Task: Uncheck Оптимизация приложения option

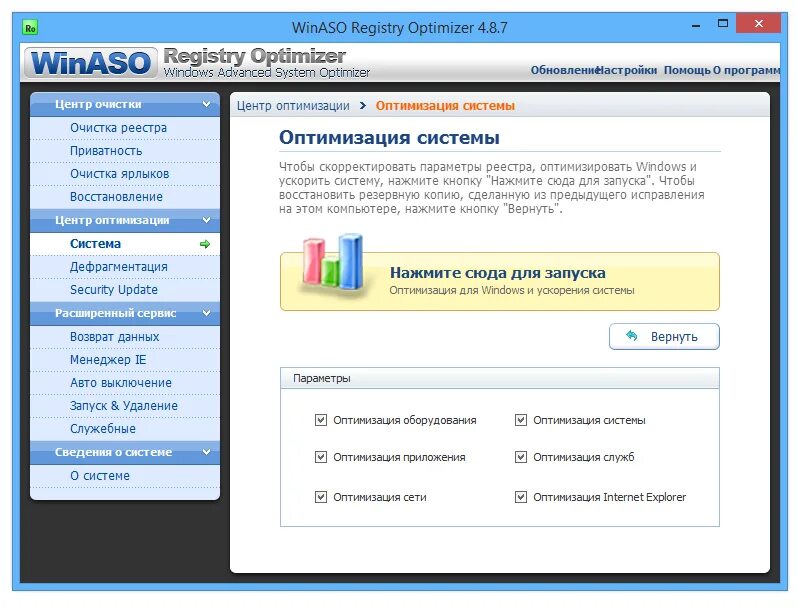Action: click(321, 457)
